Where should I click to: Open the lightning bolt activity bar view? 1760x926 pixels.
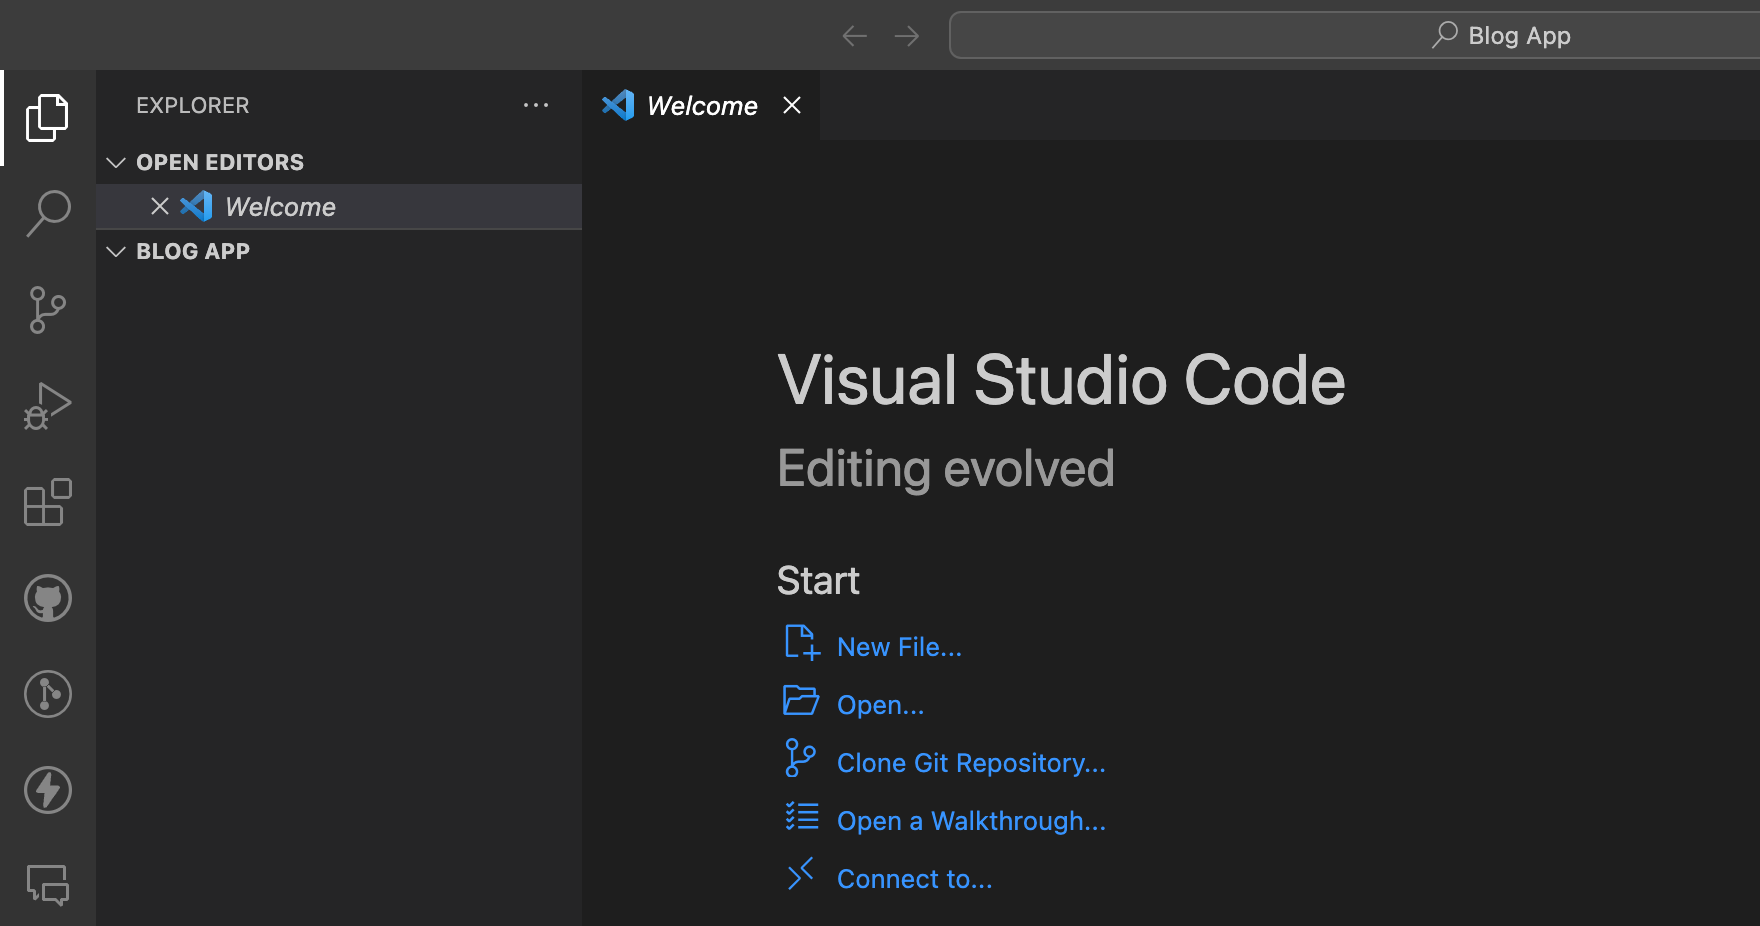(48, 790)
